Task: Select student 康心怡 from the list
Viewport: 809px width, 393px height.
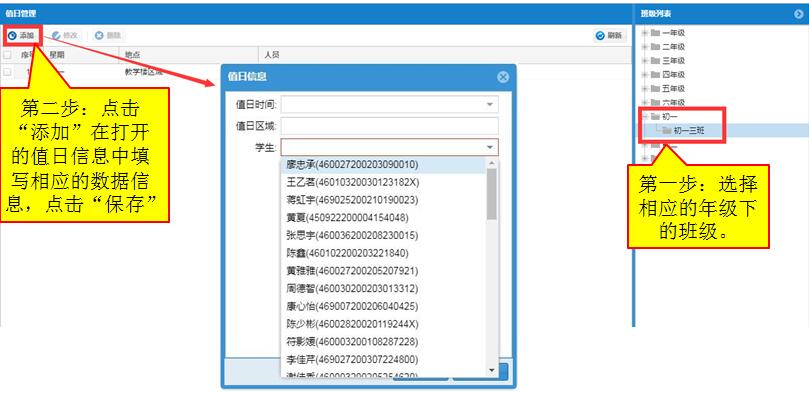Action: click(383, 306)
